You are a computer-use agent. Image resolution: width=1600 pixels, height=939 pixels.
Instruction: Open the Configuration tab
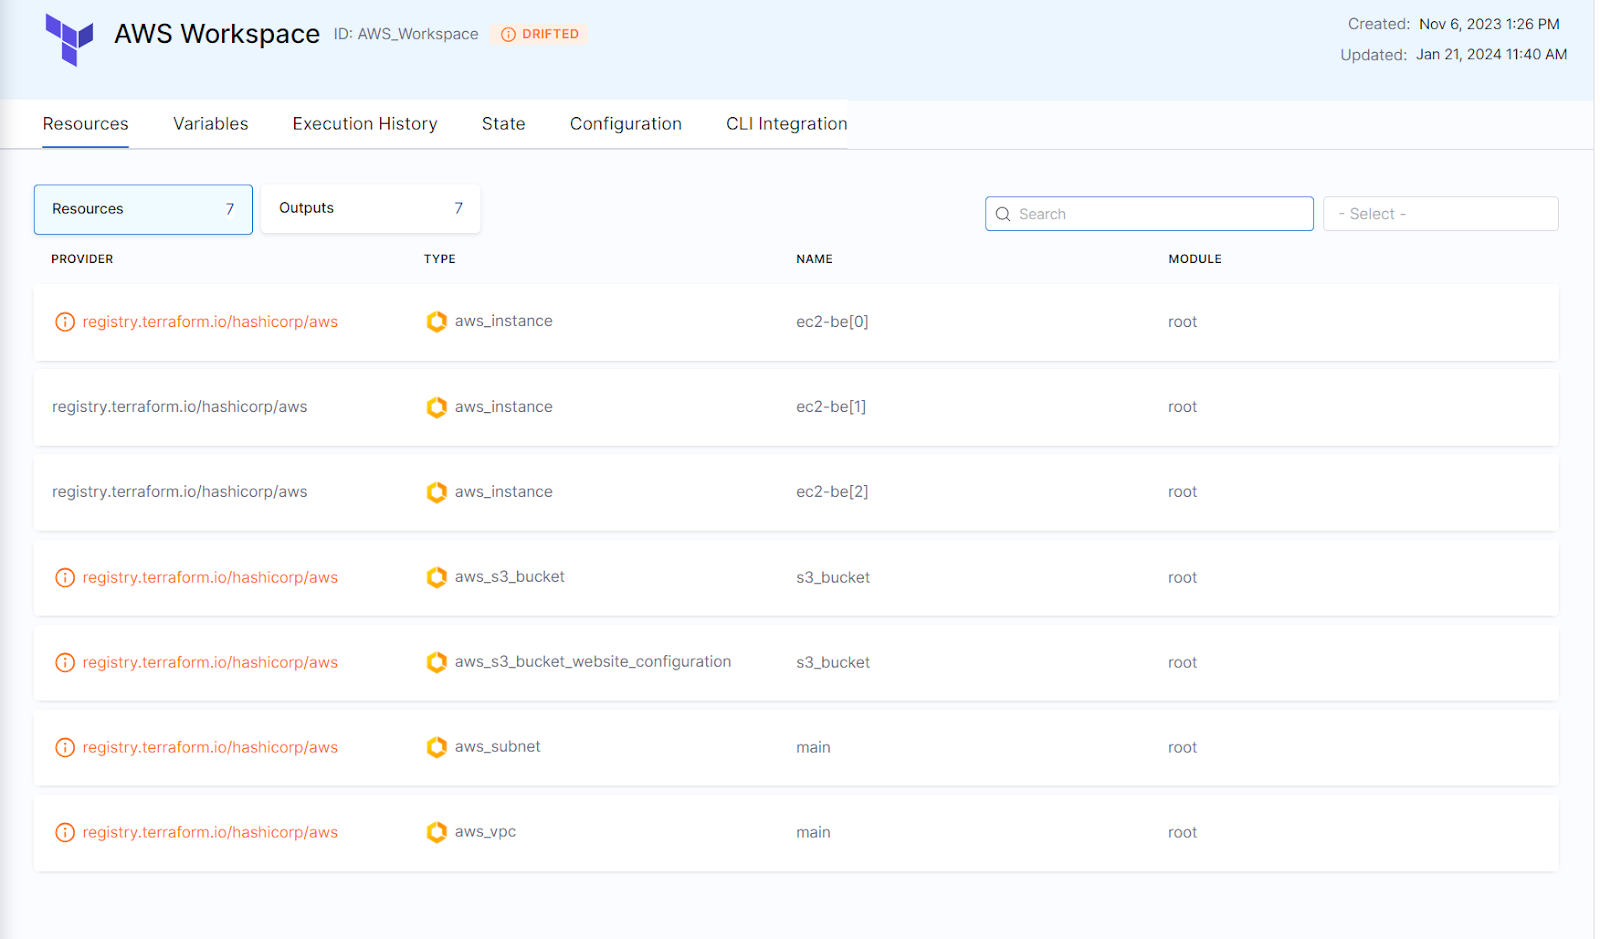626,124
